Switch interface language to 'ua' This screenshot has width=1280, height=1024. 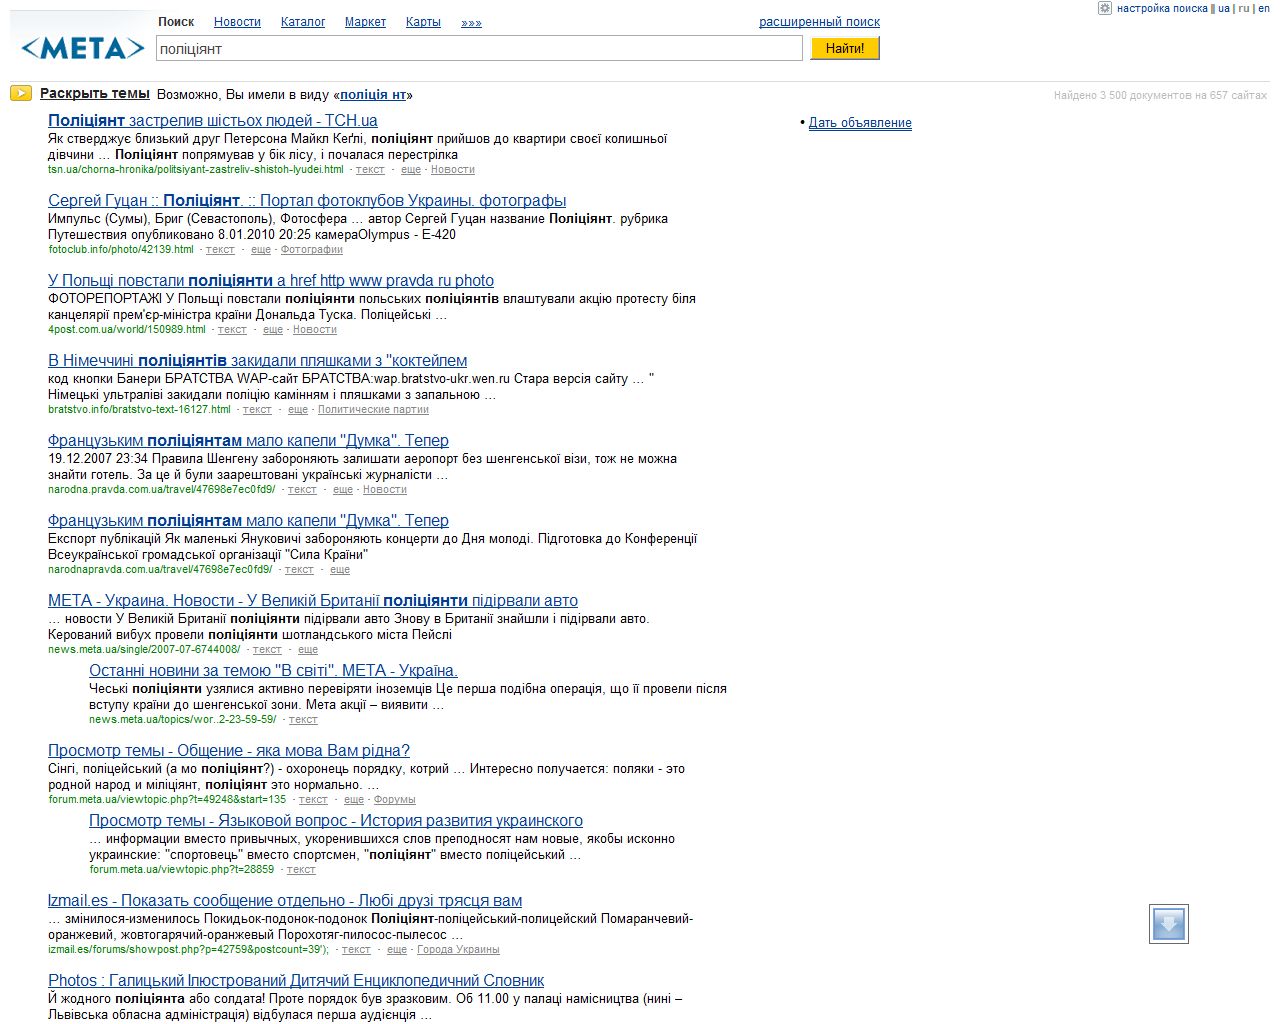coord(1224,8)
